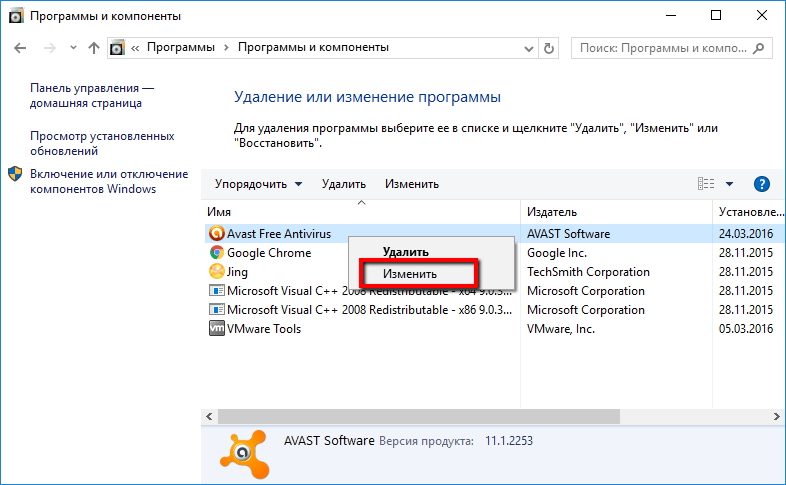Select Avast Free Antivirus row
The image size is (786, 485).
(493, 233)
